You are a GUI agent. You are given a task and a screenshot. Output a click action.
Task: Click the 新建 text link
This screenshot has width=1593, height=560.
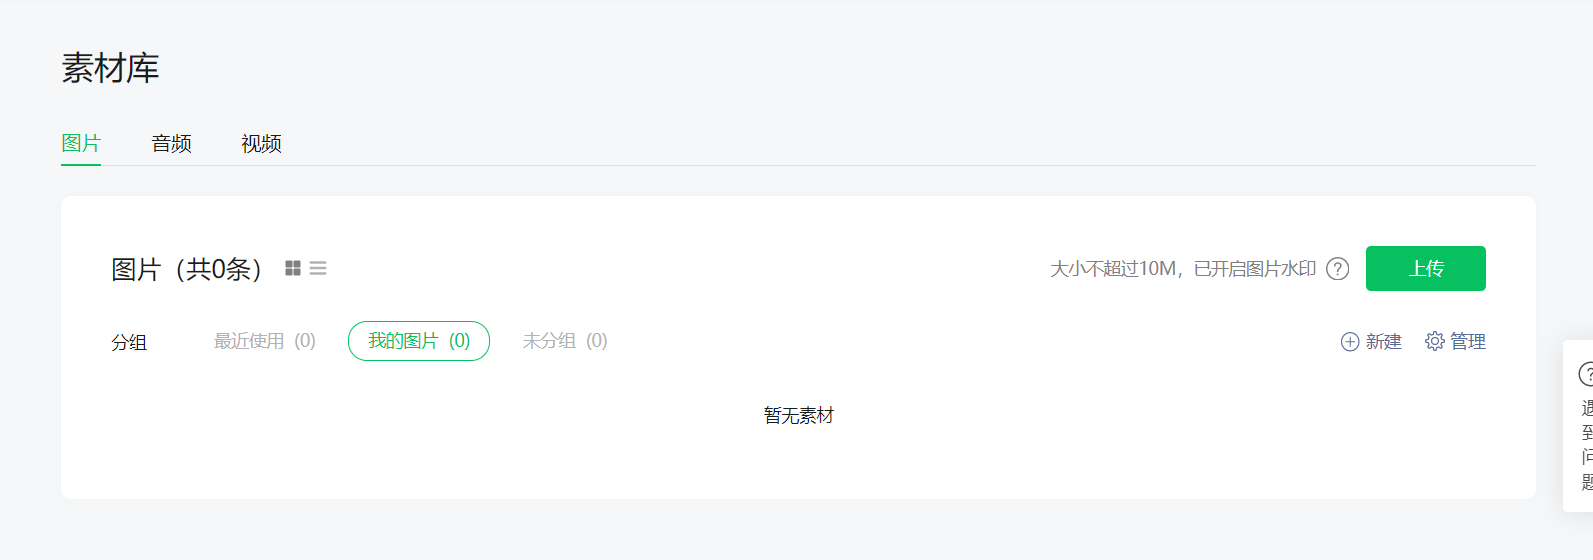[x=1384, y=342]
